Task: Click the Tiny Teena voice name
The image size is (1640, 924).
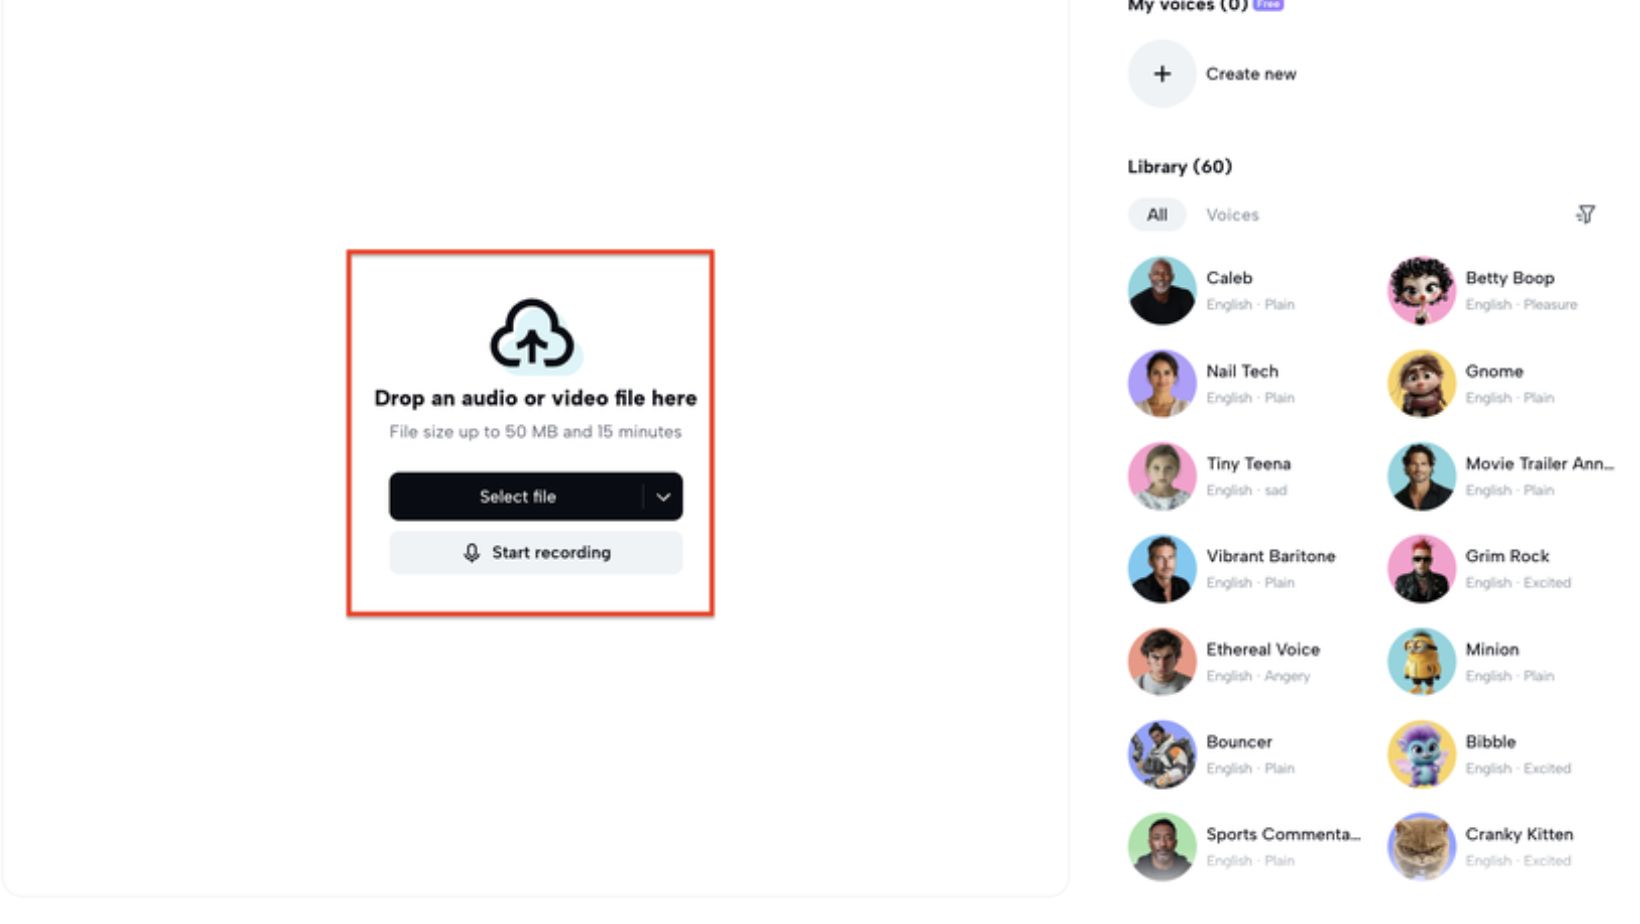Action: [x=1248, y=464]
